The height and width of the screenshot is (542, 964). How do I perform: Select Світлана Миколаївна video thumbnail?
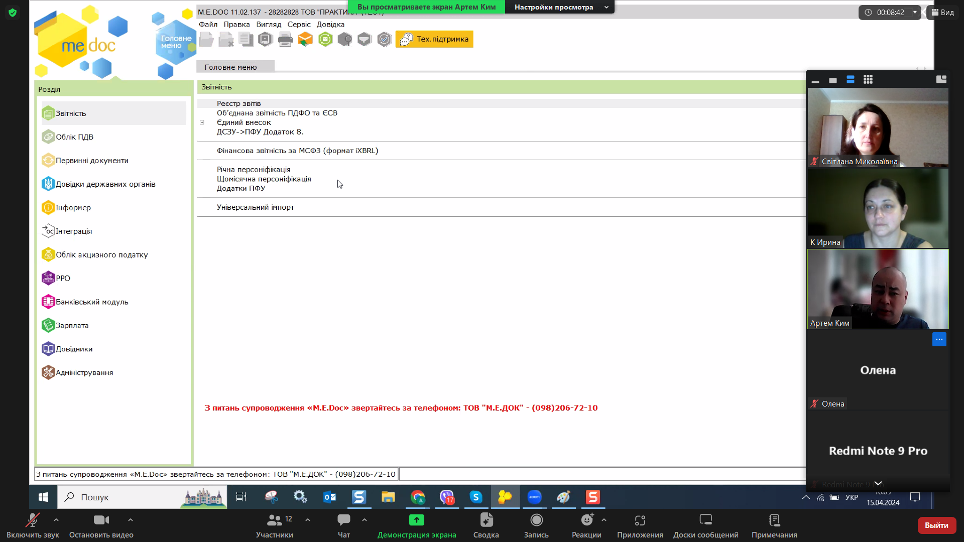tap(878, 127)
